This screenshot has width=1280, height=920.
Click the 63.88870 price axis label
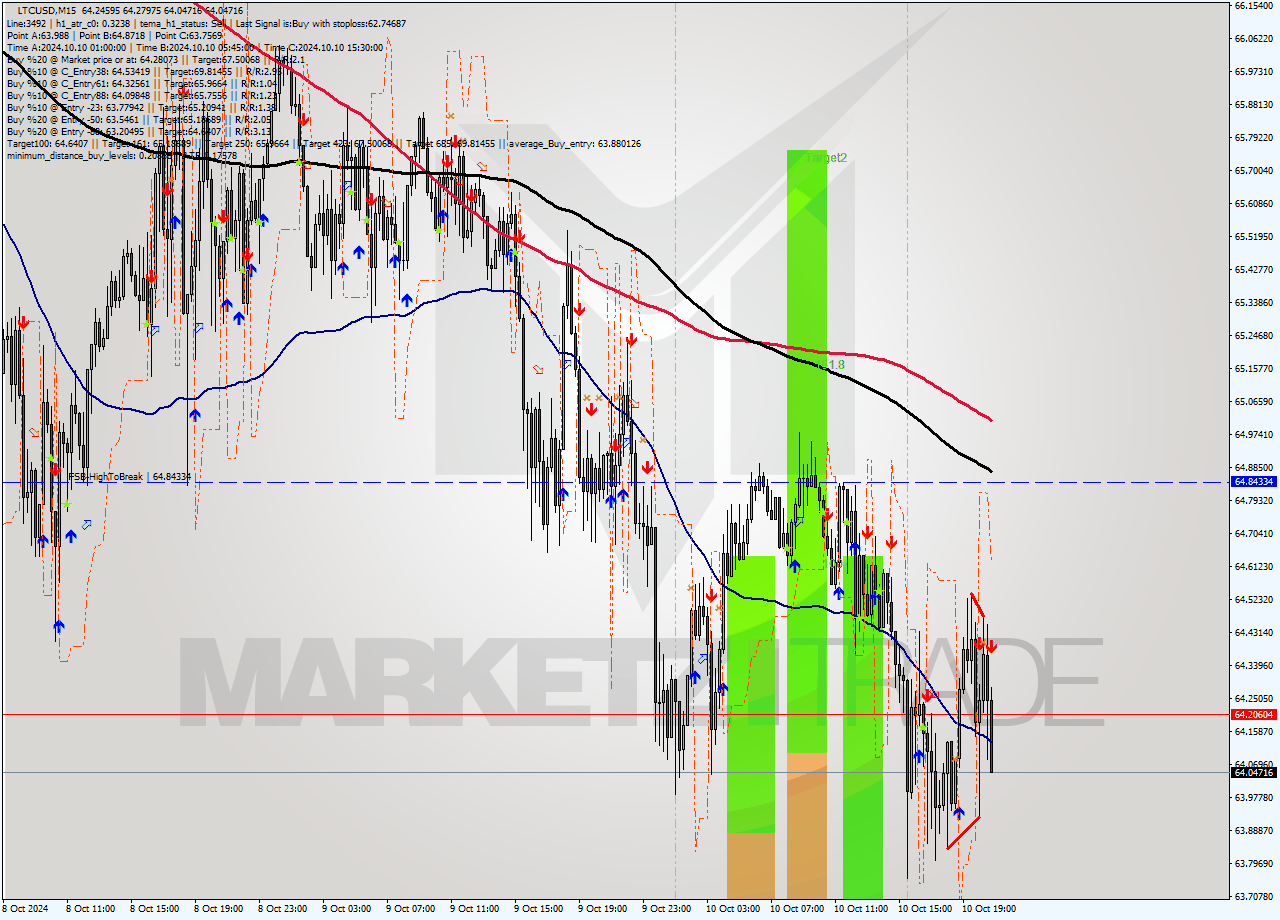pos(1253,830)
